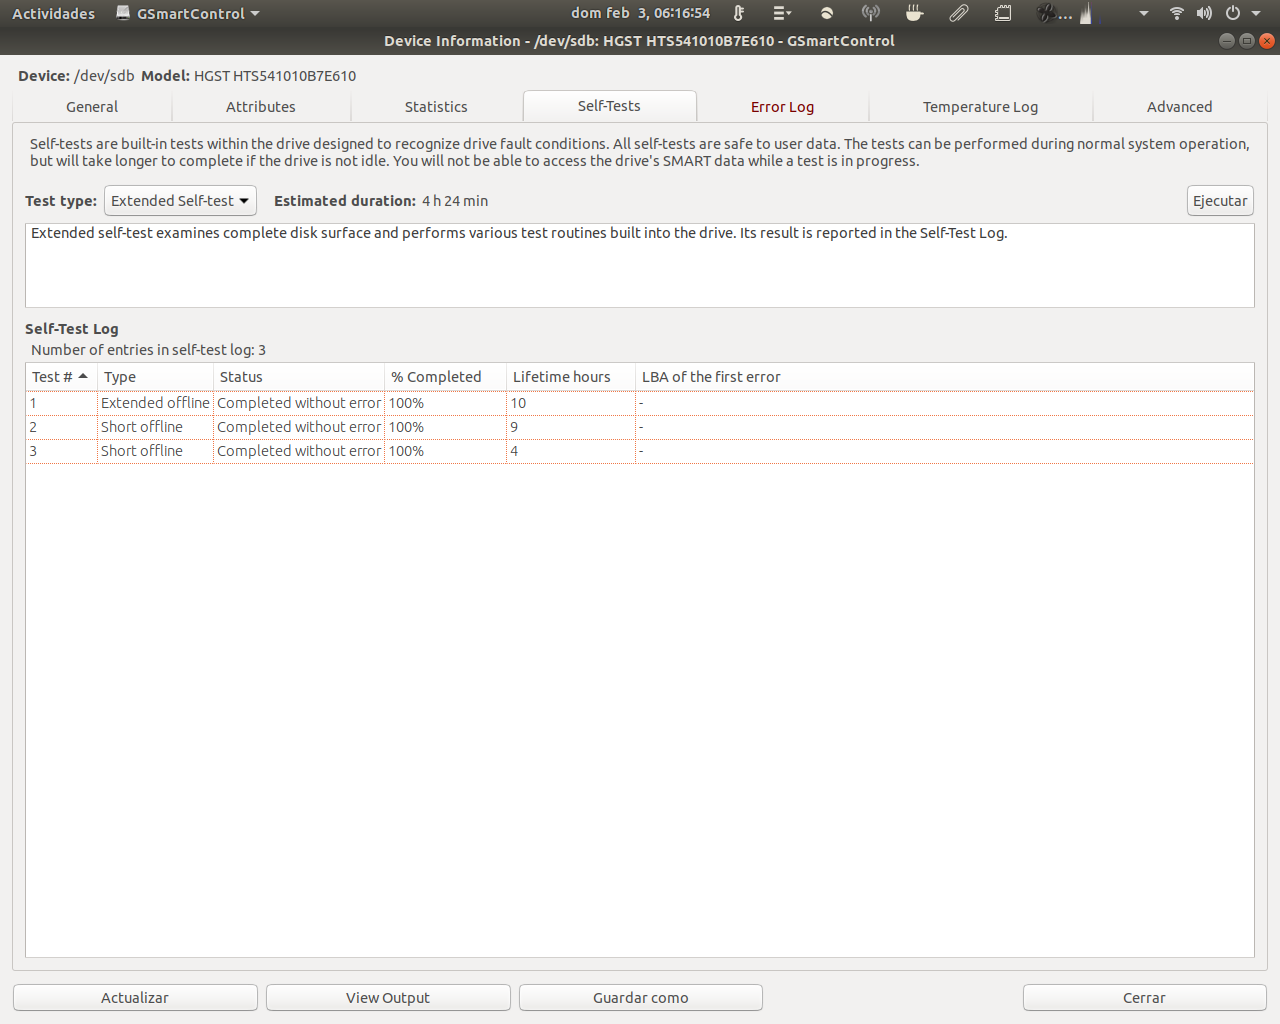Select the Extended offline test row
This screenshot has height=1024, width=1280.
[640, 403]
